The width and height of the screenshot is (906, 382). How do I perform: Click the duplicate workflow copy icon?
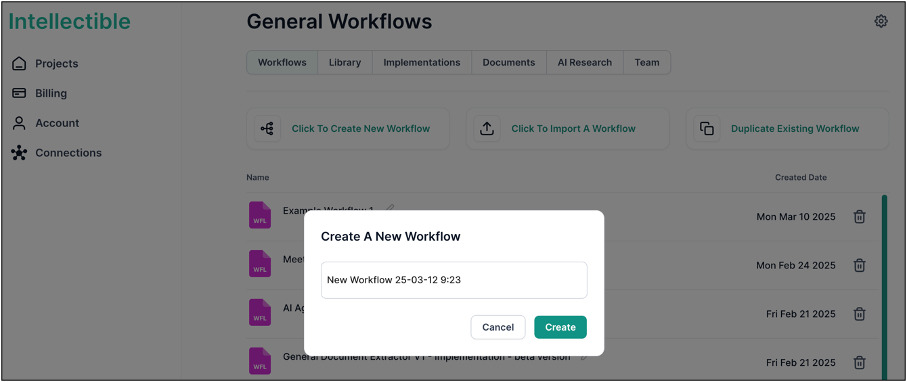coord(707,128)
